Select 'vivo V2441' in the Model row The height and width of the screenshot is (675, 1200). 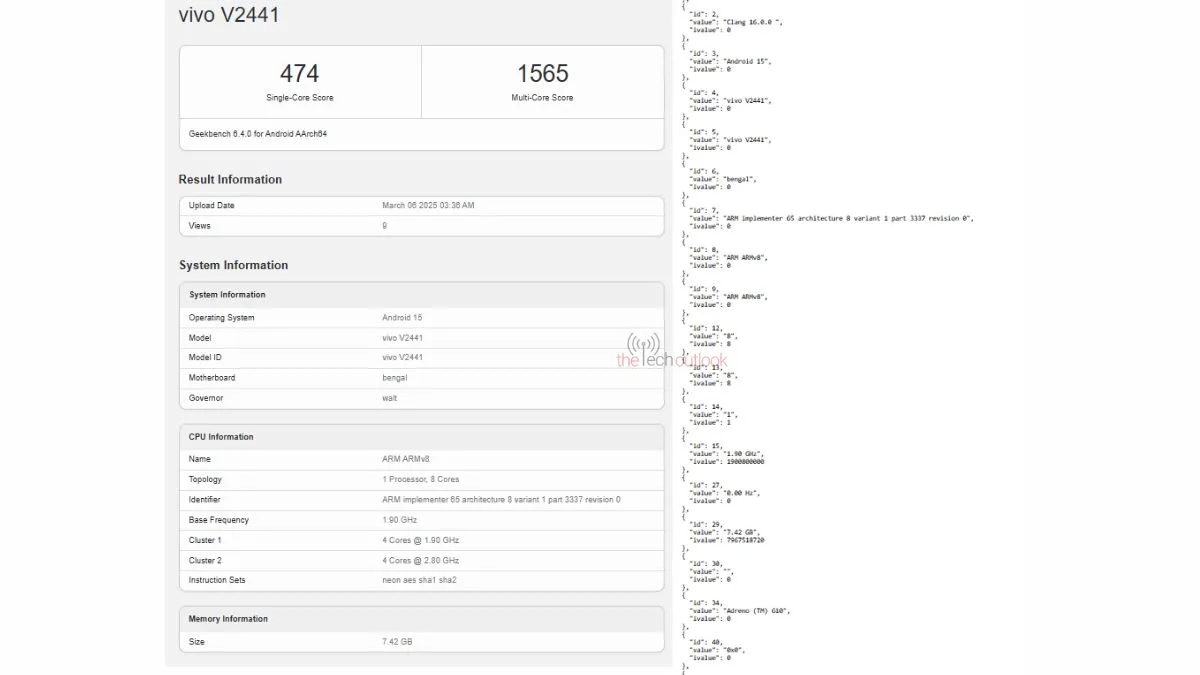[402, 338]
